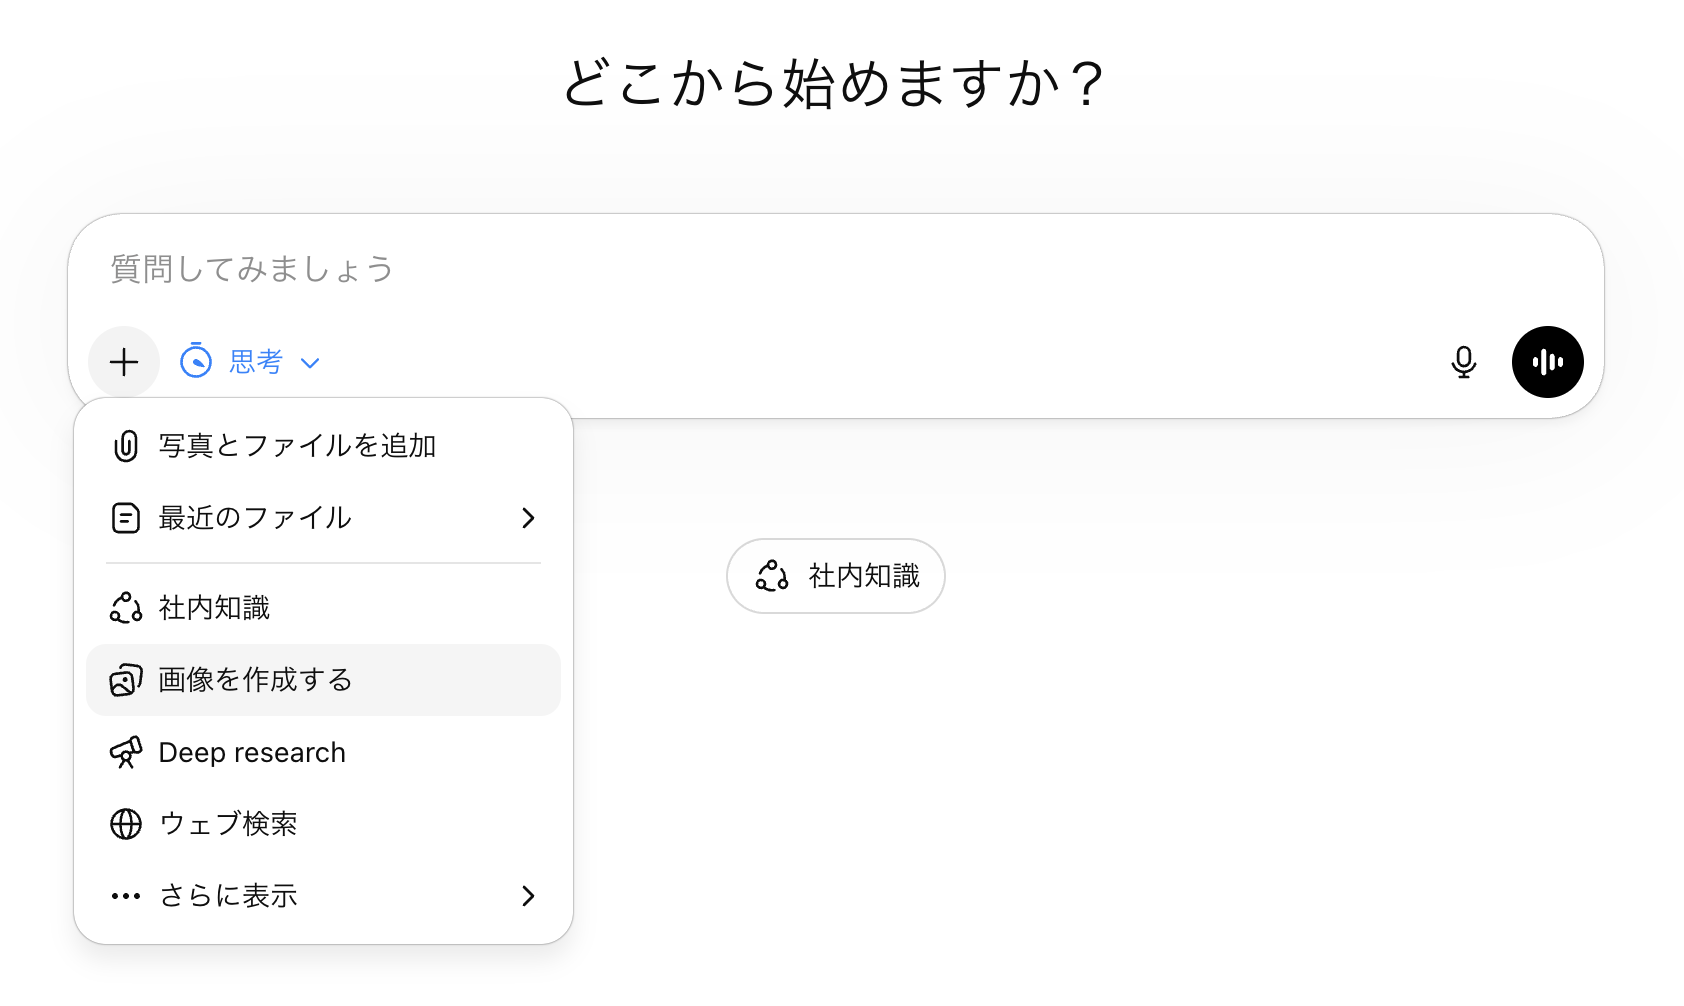1684x1006 pixels.
Task: Click the globe icon for ウェブ検索
Action: (126, 824)
